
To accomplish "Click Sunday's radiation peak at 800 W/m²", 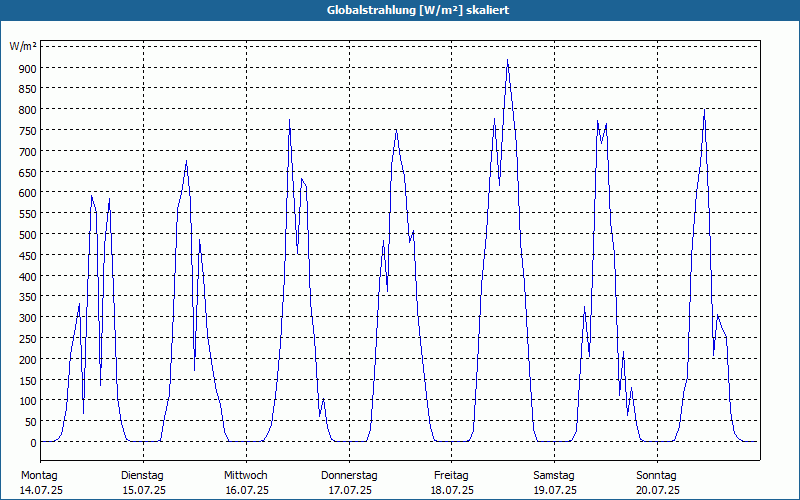I will [x=704, y=110].
